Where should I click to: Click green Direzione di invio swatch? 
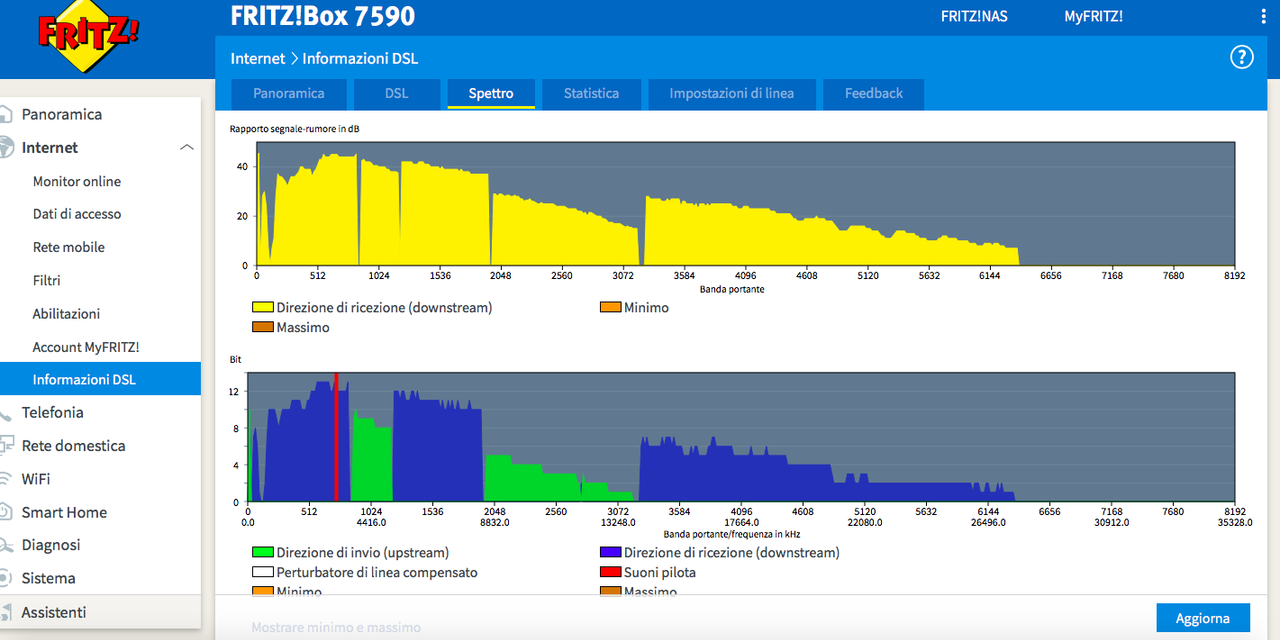pos(262,552)
